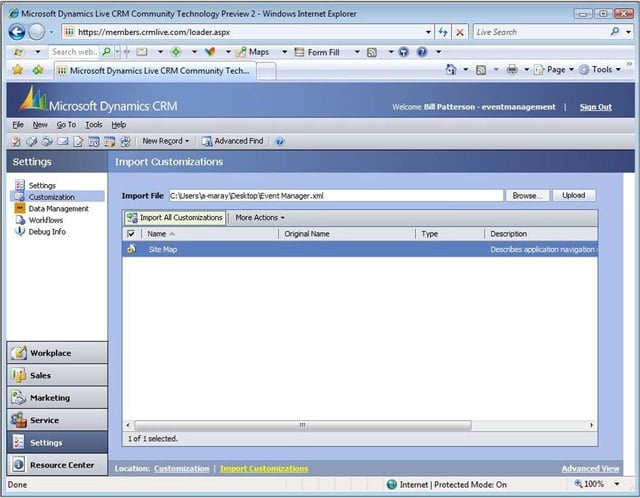Screen dimensions: 640x498
Task: Click the Settings area button in the bottom navigation
Action: tap(57, 442)
